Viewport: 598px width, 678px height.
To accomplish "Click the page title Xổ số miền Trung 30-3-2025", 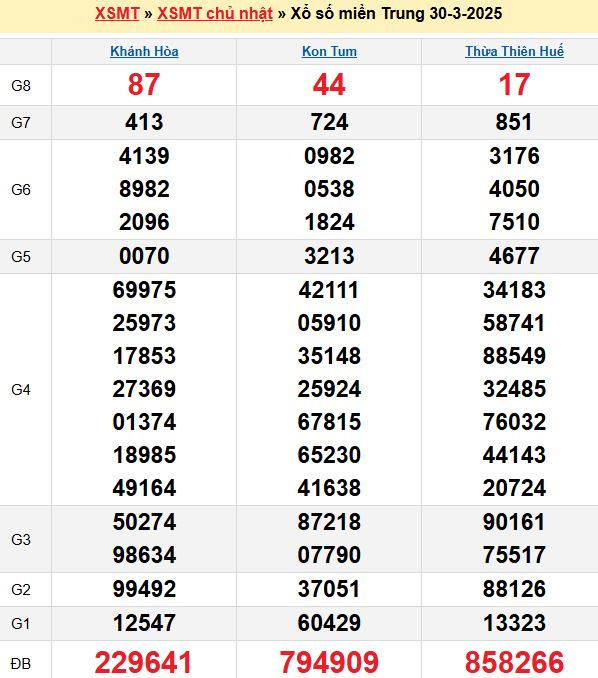I will click(x=396, y=13).
